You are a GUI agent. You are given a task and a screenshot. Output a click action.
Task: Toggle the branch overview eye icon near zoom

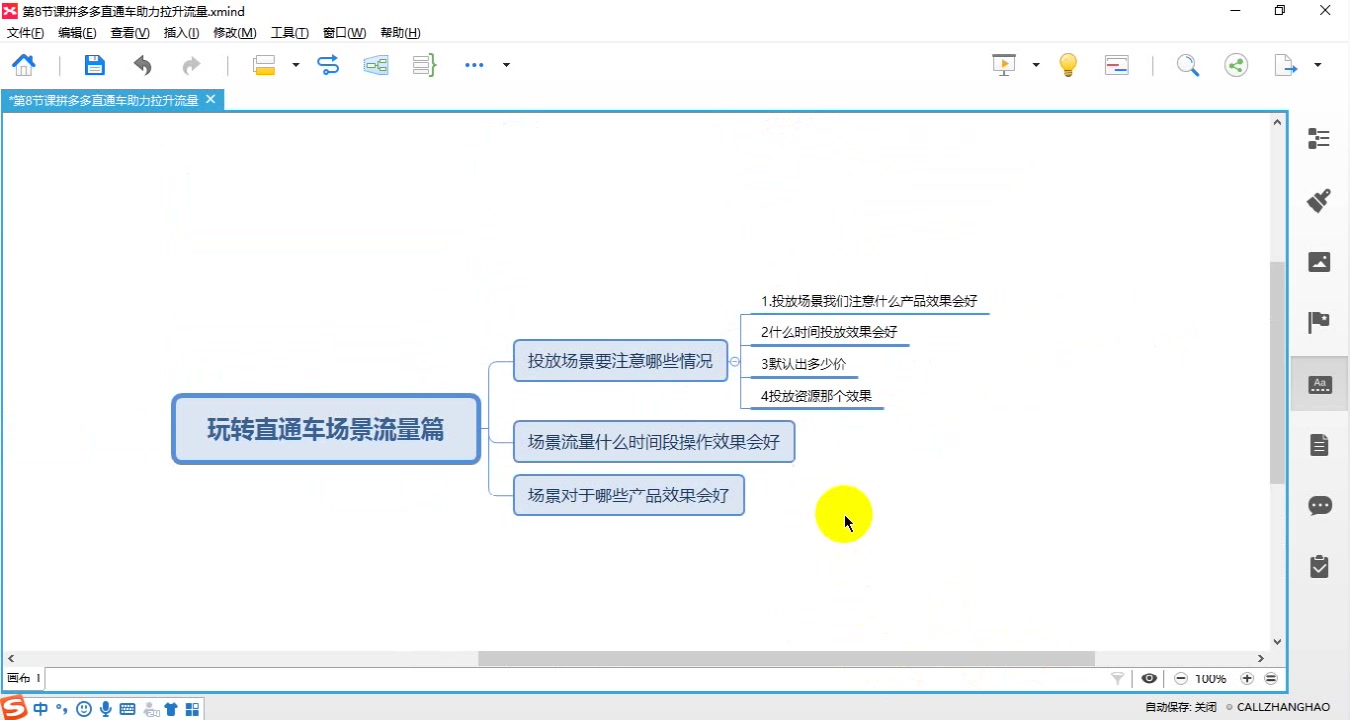pyautogui.click(x=1149, y=678)
